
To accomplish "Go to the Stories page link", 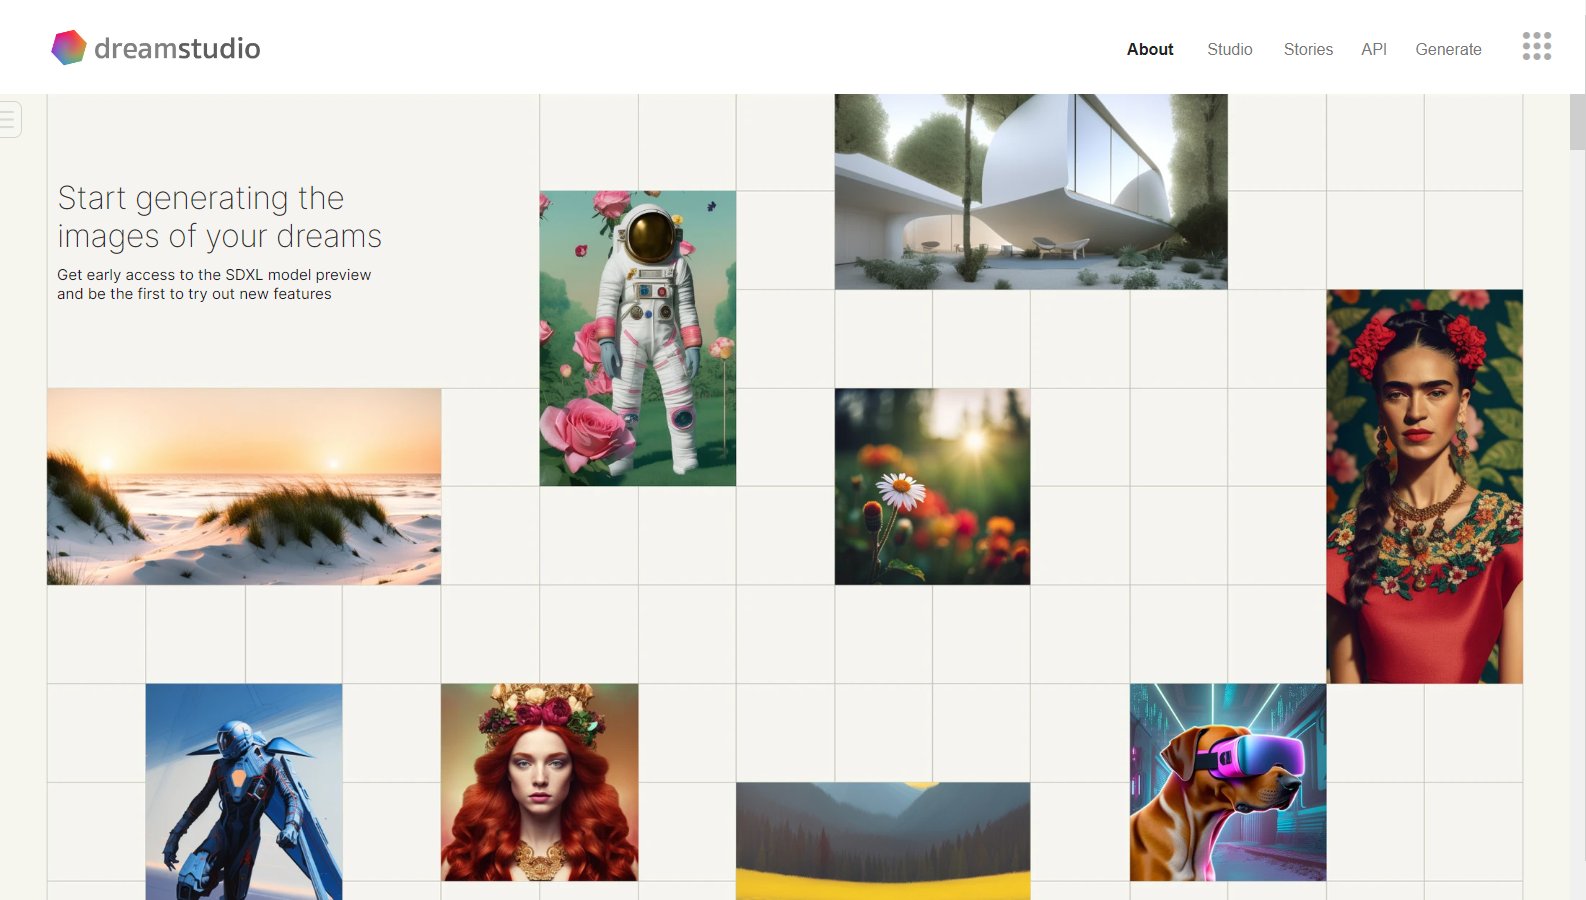I will (x=1307, y=49).
